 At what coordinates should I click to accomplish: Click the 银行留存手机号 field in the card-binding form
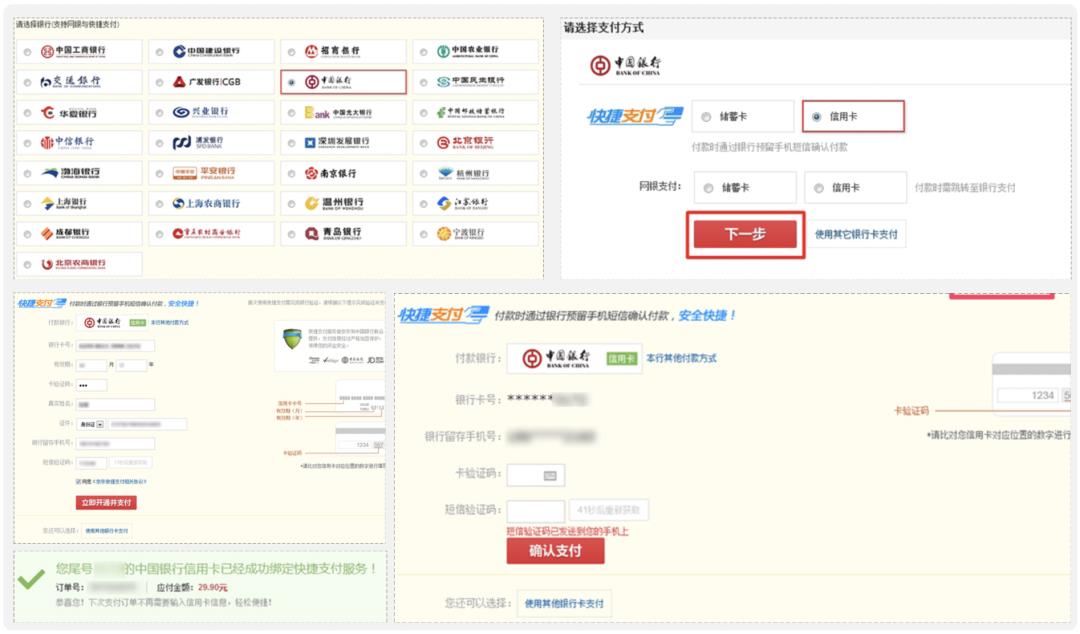(x=115, y=444)
